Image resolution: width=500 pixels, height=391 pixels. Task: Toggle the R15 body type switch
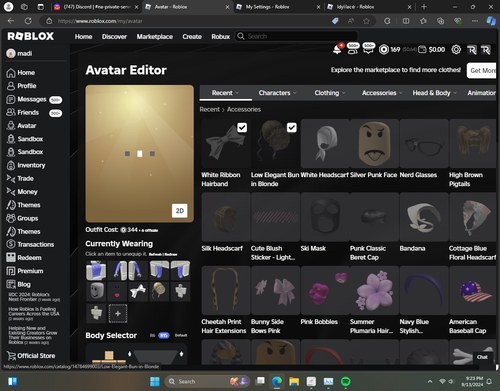point(164,335)
